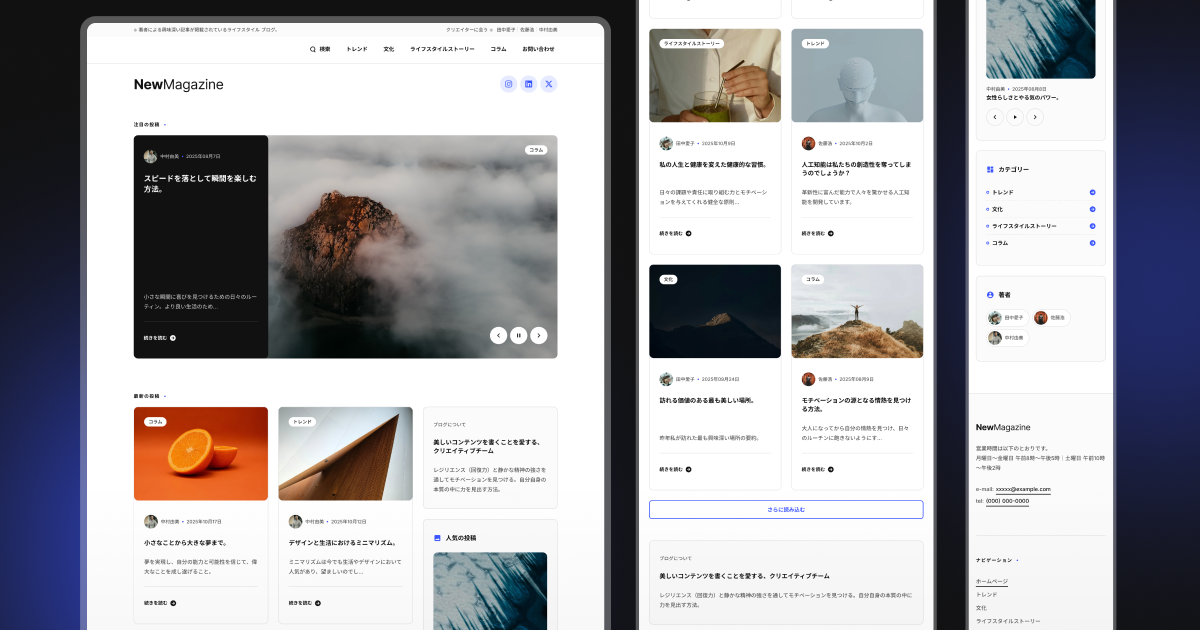Image resolution: width=1200 pixels, height=630 pixels.
Task: Play the sidebar posts carousel
Action: (1014, 116)
